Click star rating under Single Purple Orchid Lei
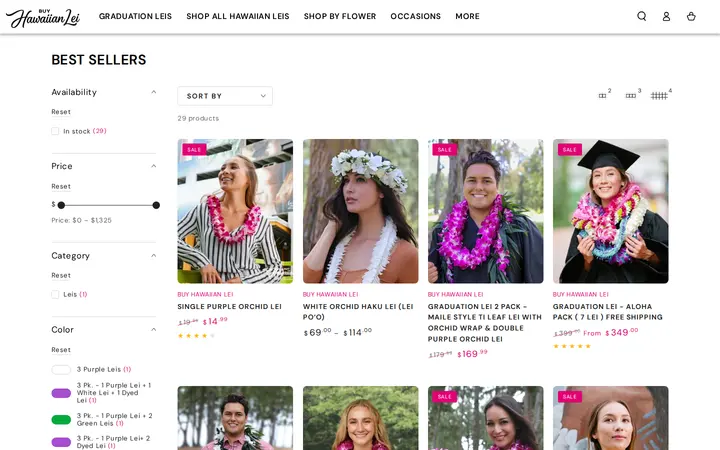Image resolution: width=720 pixels, height=450 pixels. click(x=196, y=336)
